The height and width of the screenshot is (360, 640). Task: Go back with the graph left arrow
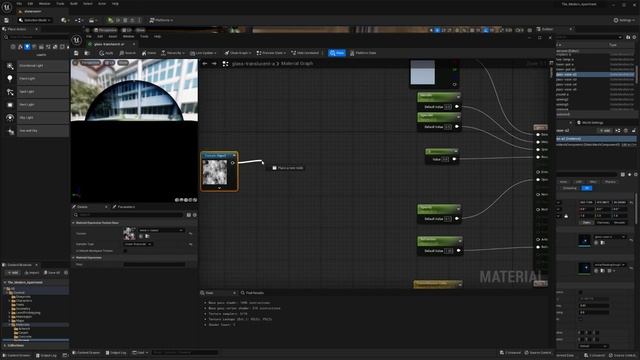205,64
